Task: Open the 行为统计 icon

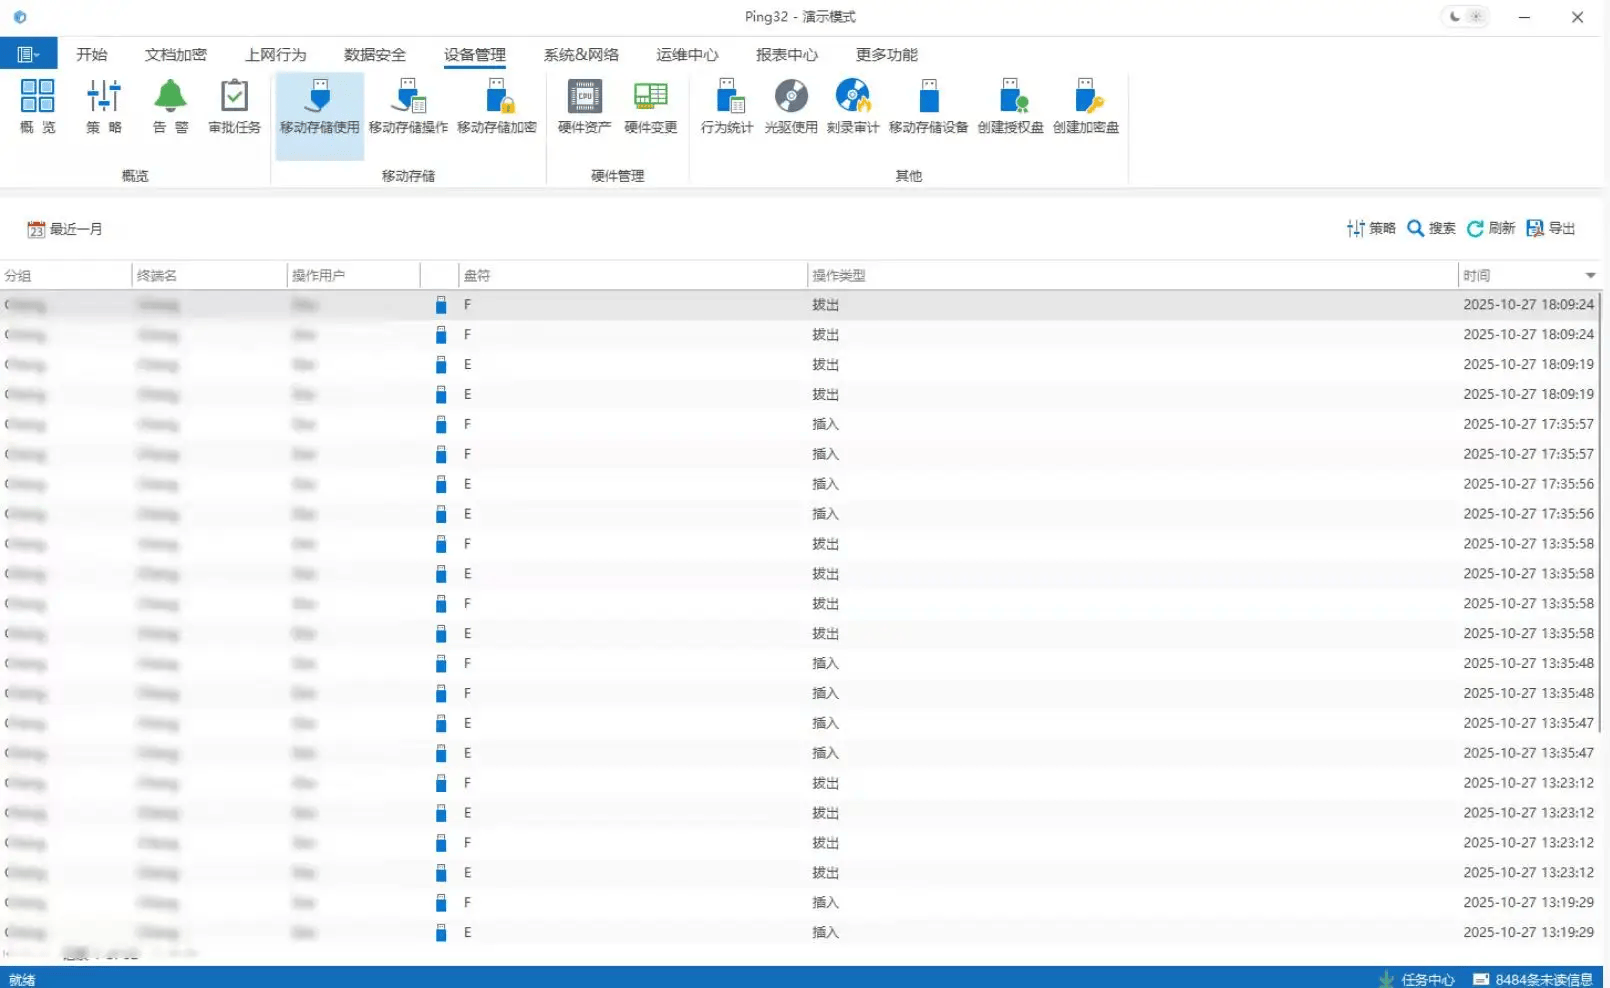Action: [727, 106]
